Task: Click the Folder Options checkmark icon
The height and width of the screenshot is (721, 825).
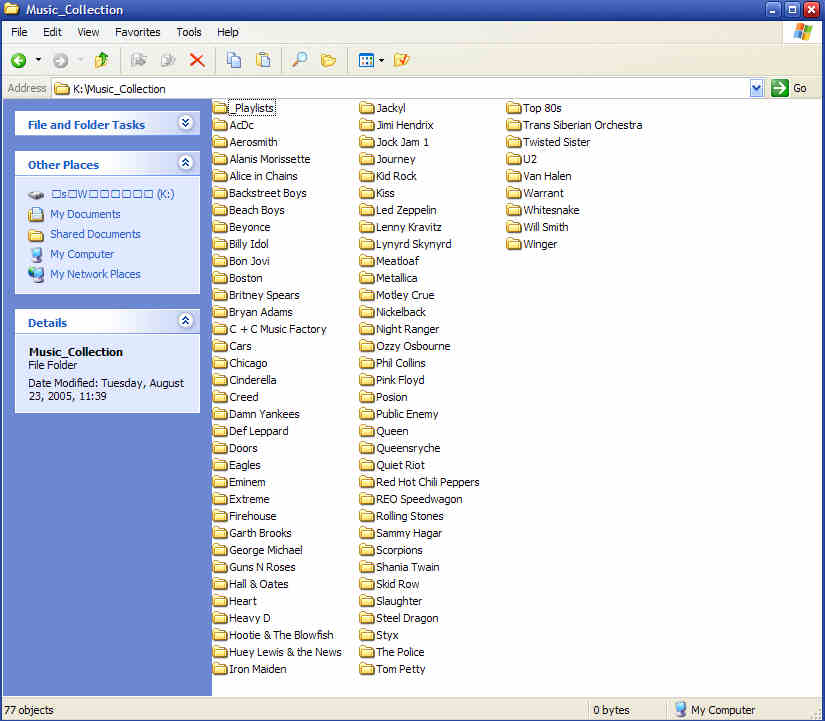Action: pyautogui.click(x=402, y=60)
